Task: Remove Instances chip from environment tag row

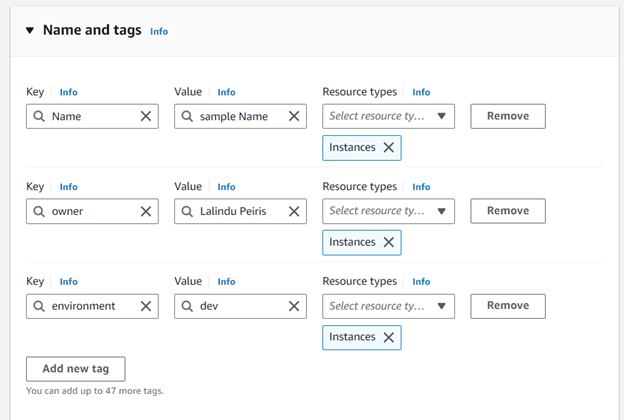Action: click(x=389, y=337)
